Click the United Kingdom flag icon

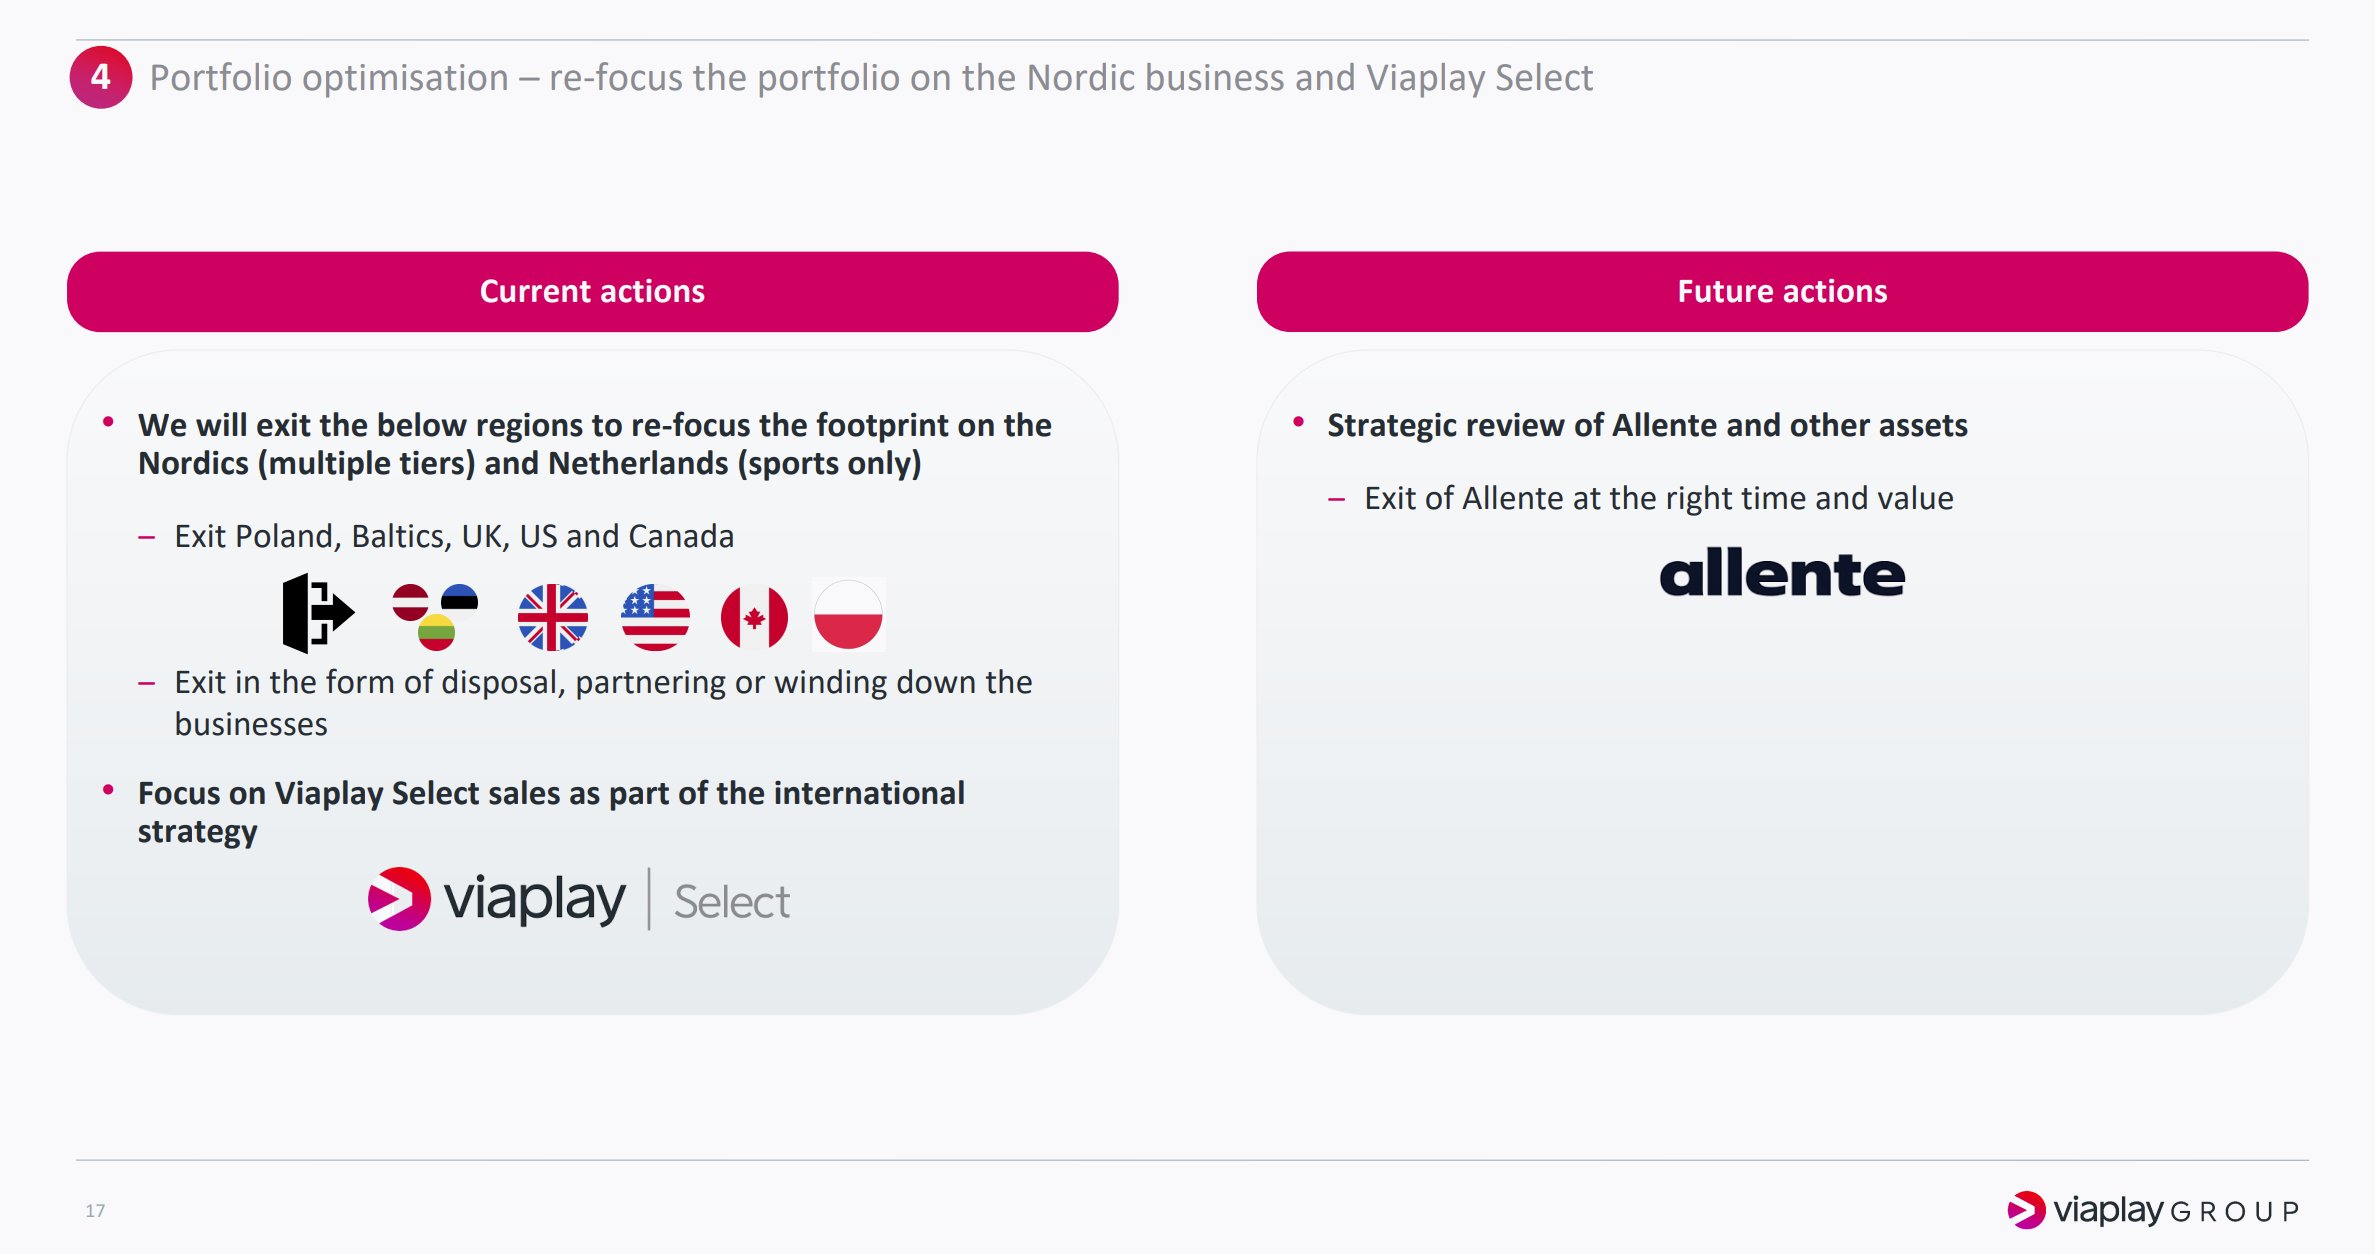point(553,617)
